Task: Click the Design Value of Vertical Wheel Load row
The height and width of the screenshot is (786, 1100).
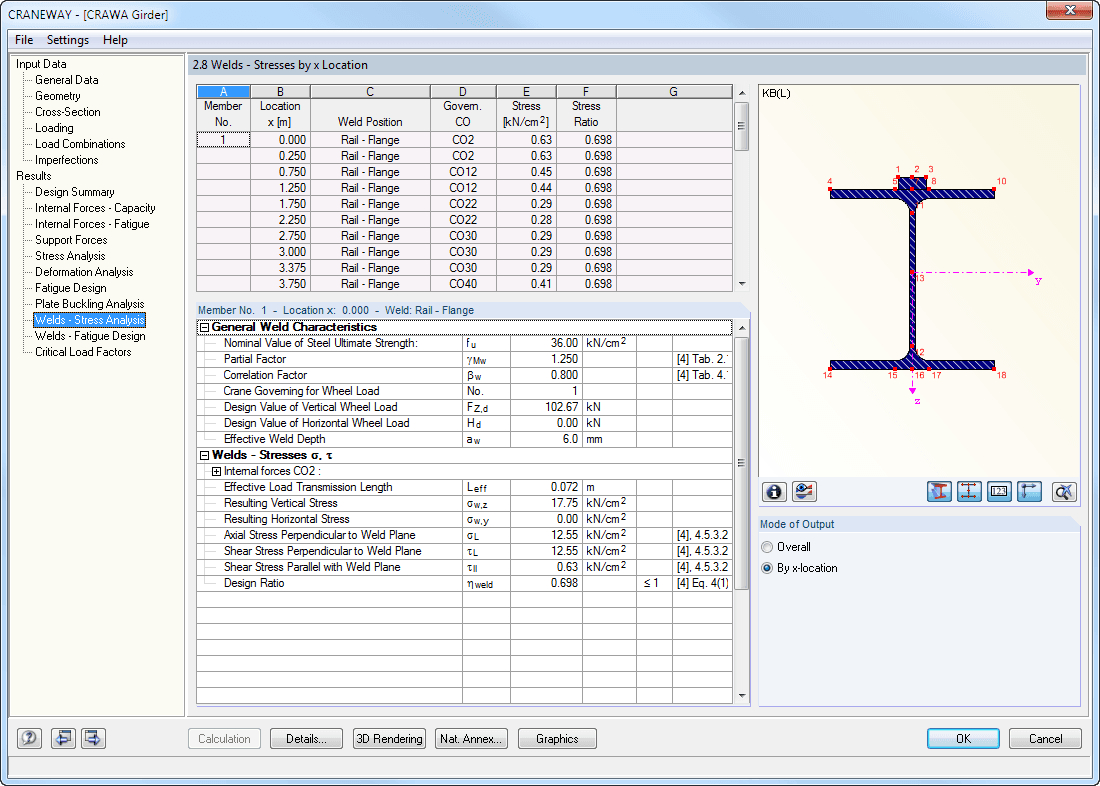Action: [464, 407]
